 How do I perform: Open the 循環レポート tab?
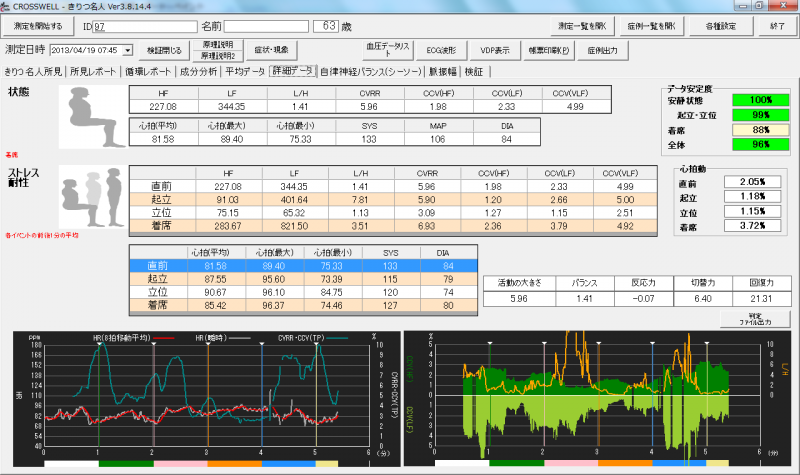click(147, 72)
